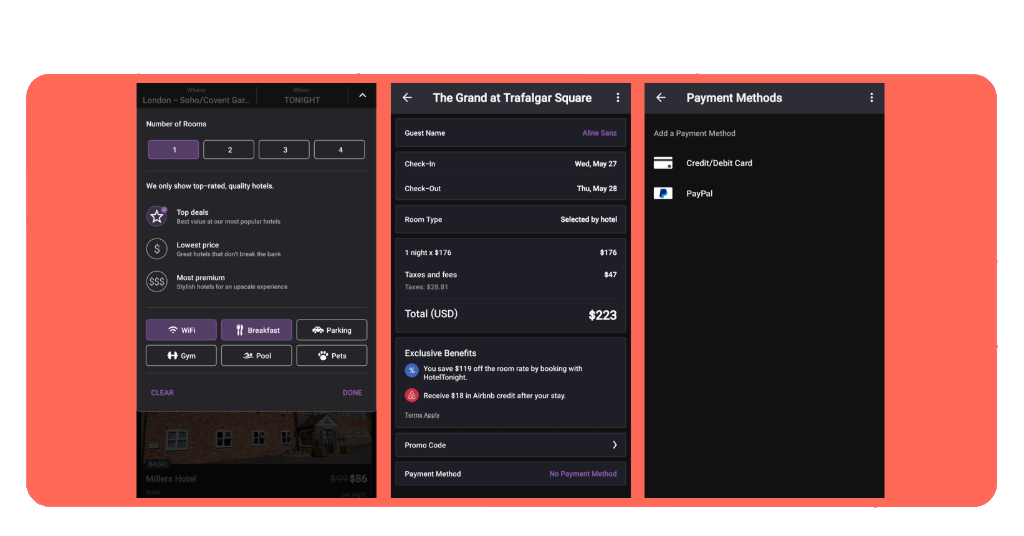Viewport: 1024px width, 536px height.
Task: Click the red Airbnb credit icon
Action: click(x=411, y=395)
